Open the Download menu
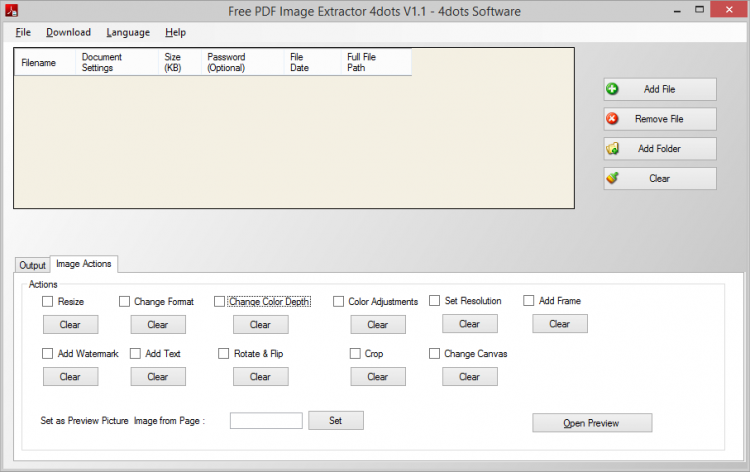The image size is (750, 472). [68, 33]
